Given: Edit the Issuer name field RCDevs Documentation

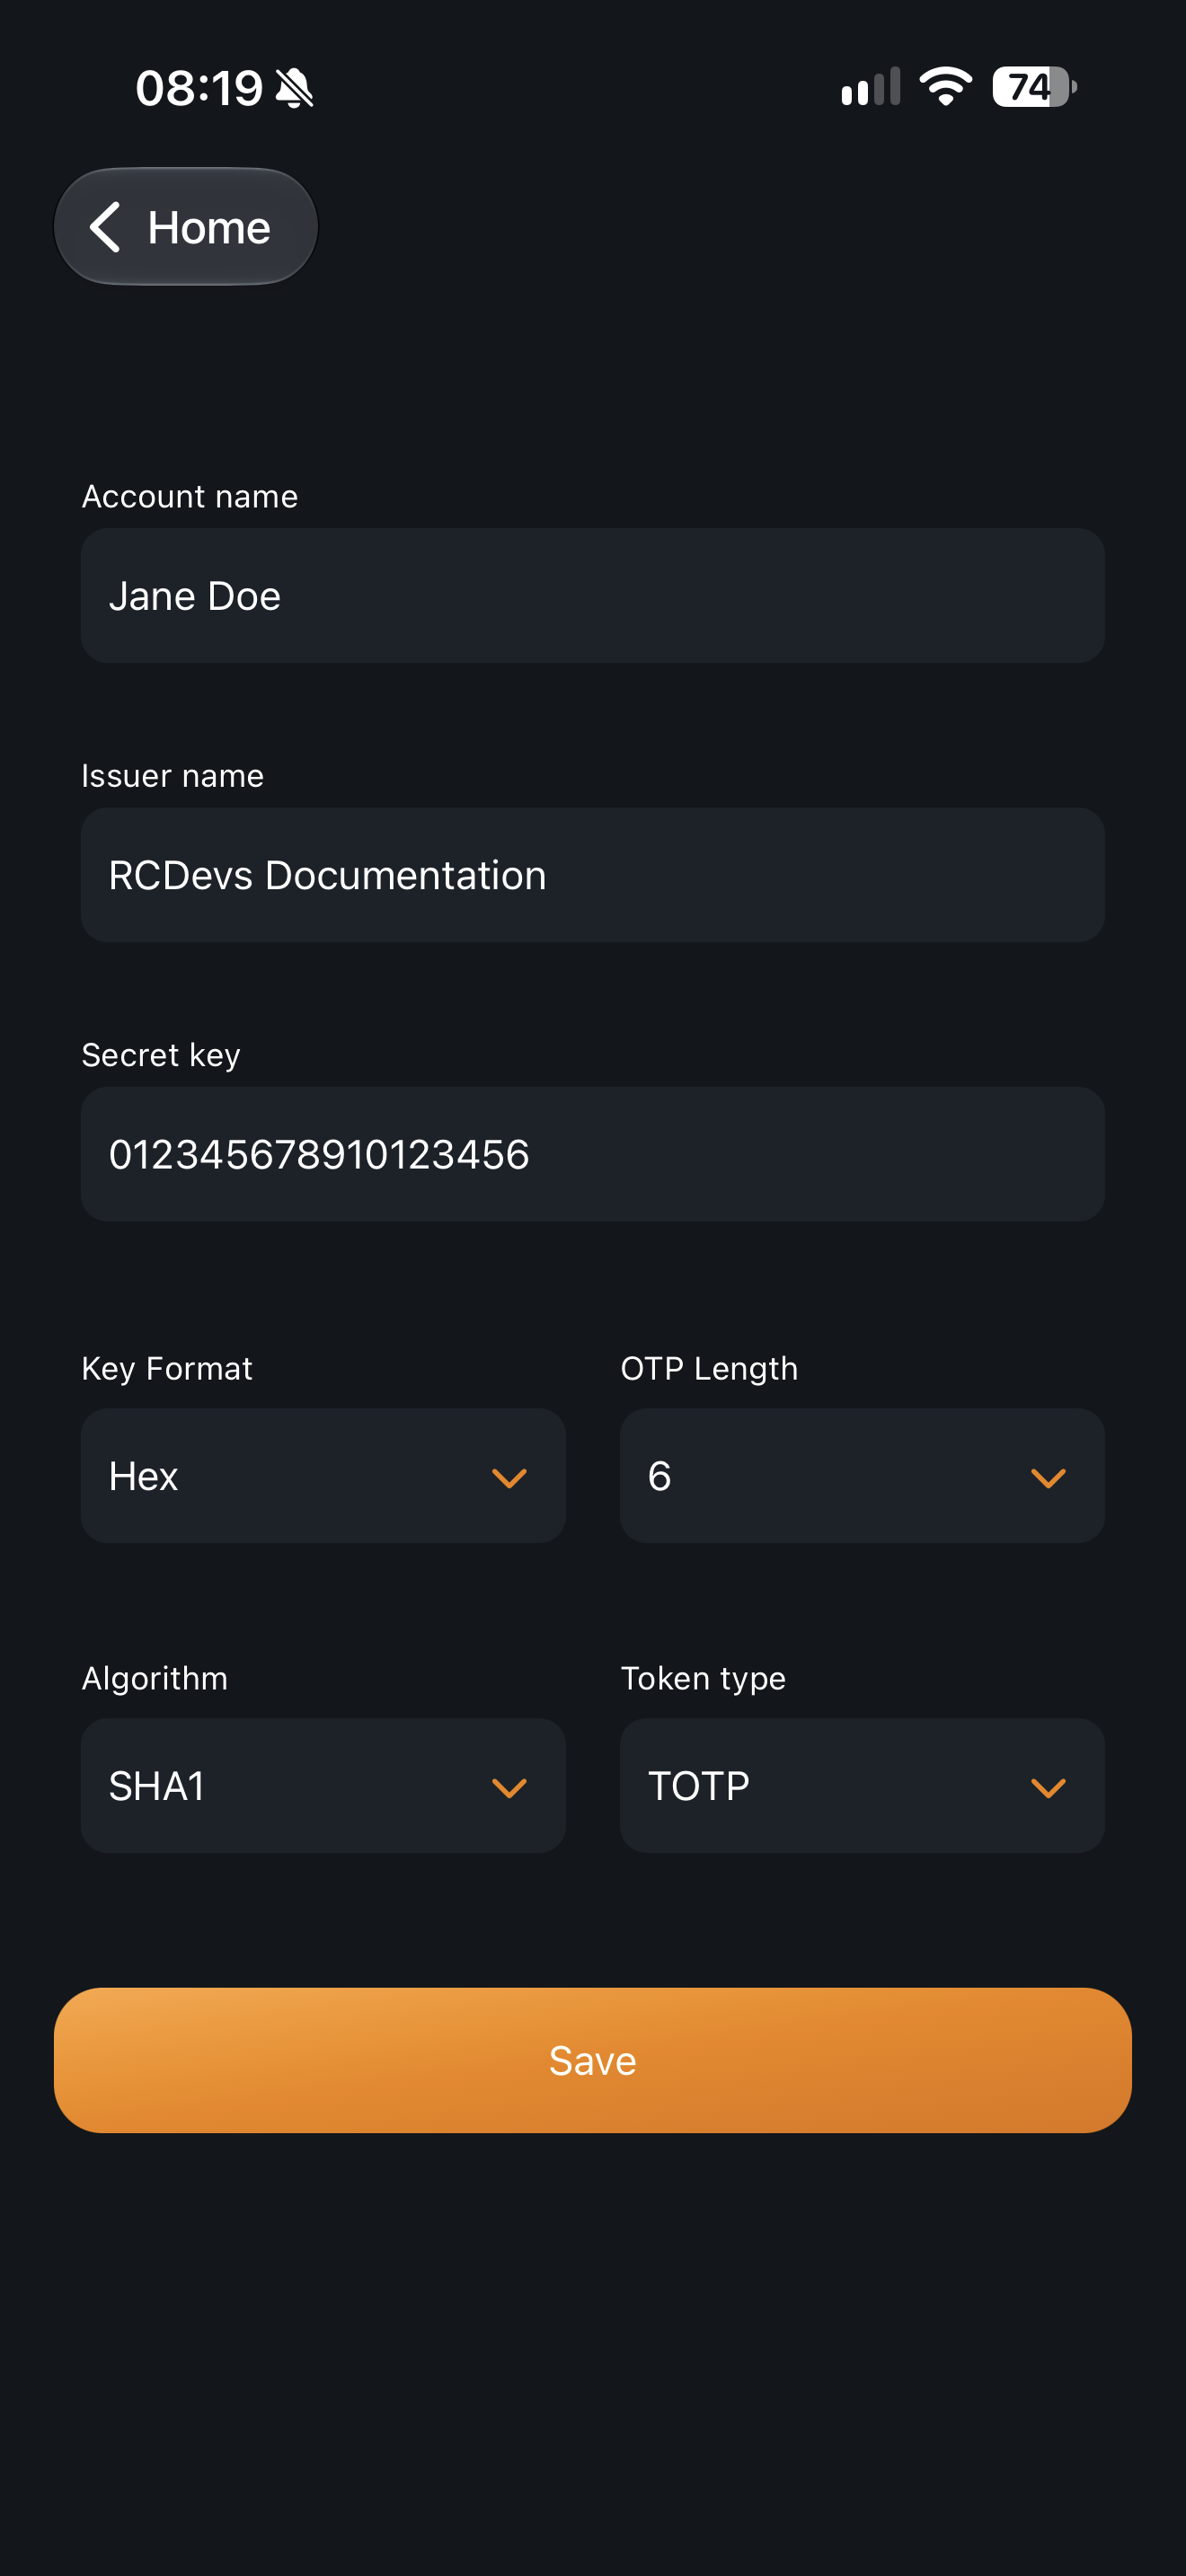Looking at the screenshot, I should tap(593, 875).
